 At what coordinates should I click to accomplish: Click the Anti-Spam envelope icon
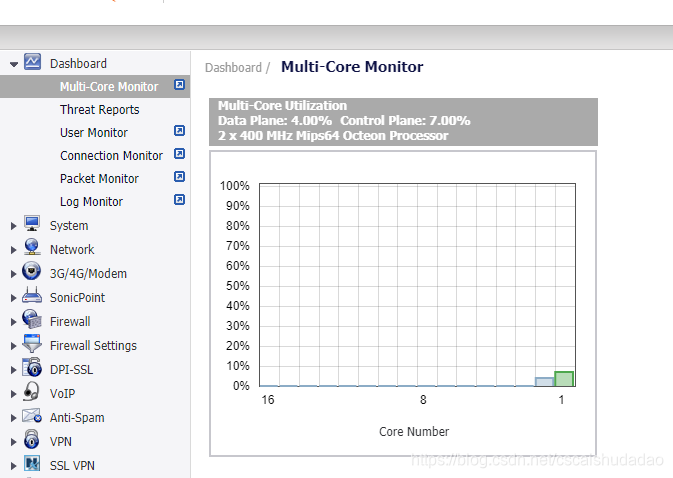point(32,416)
